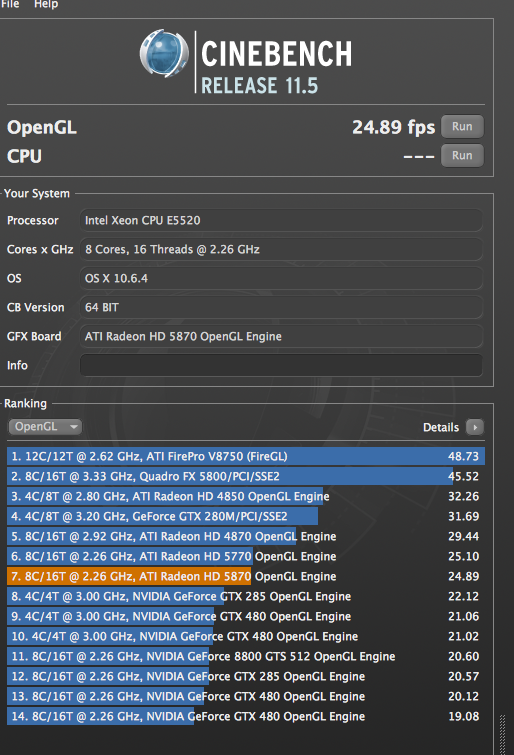The width and height of the screenshot is (514, 755).
Task: Click the CINEBENCH title text
Action: 276,53
